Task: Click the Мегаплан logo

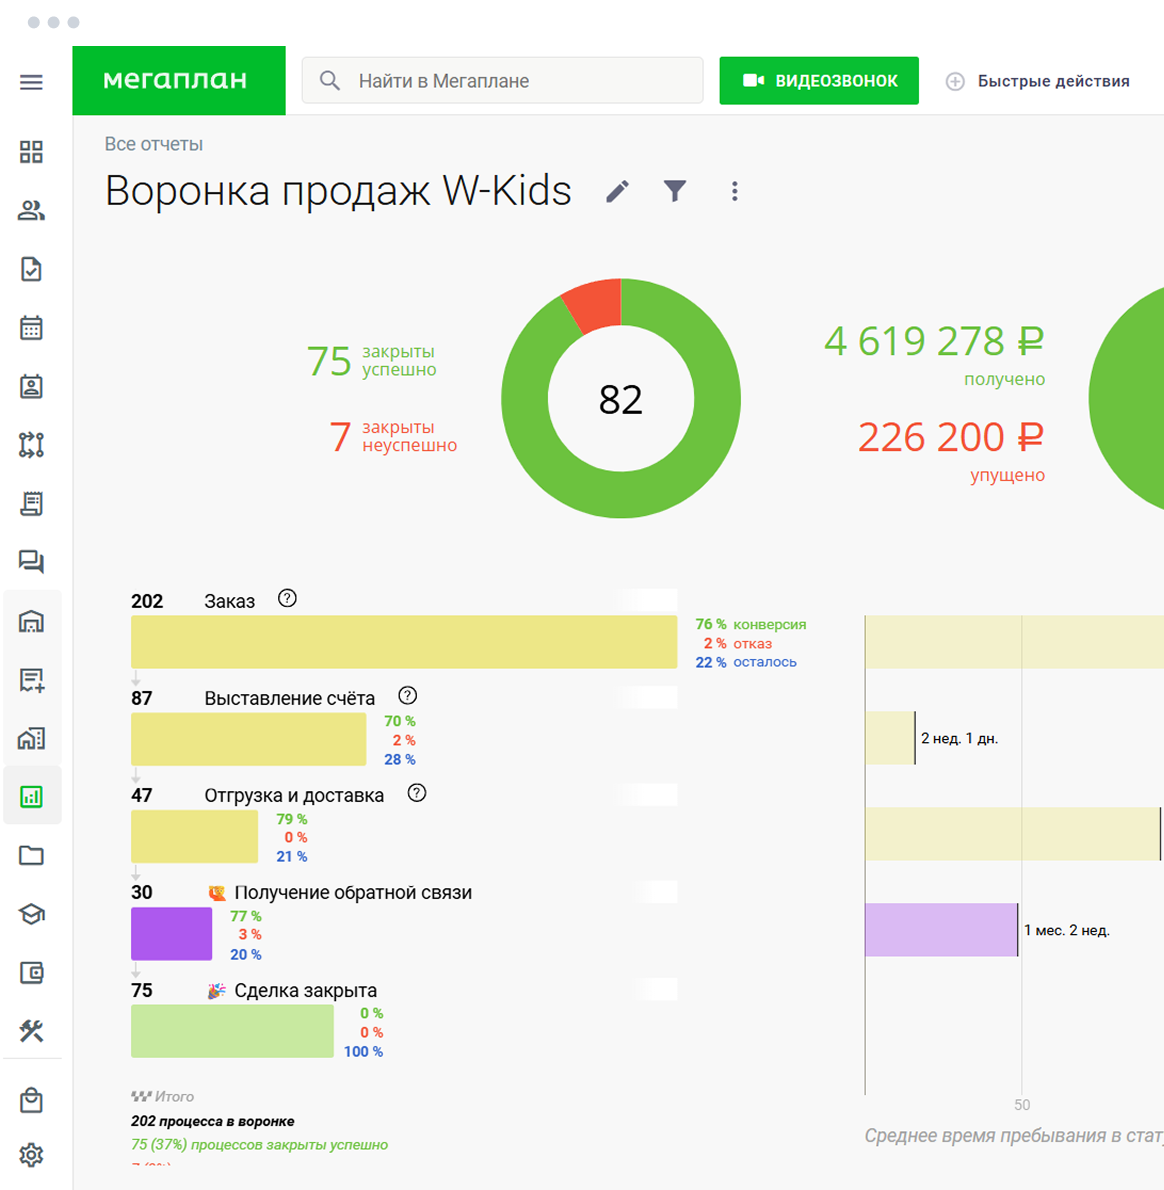Action: 178,80
